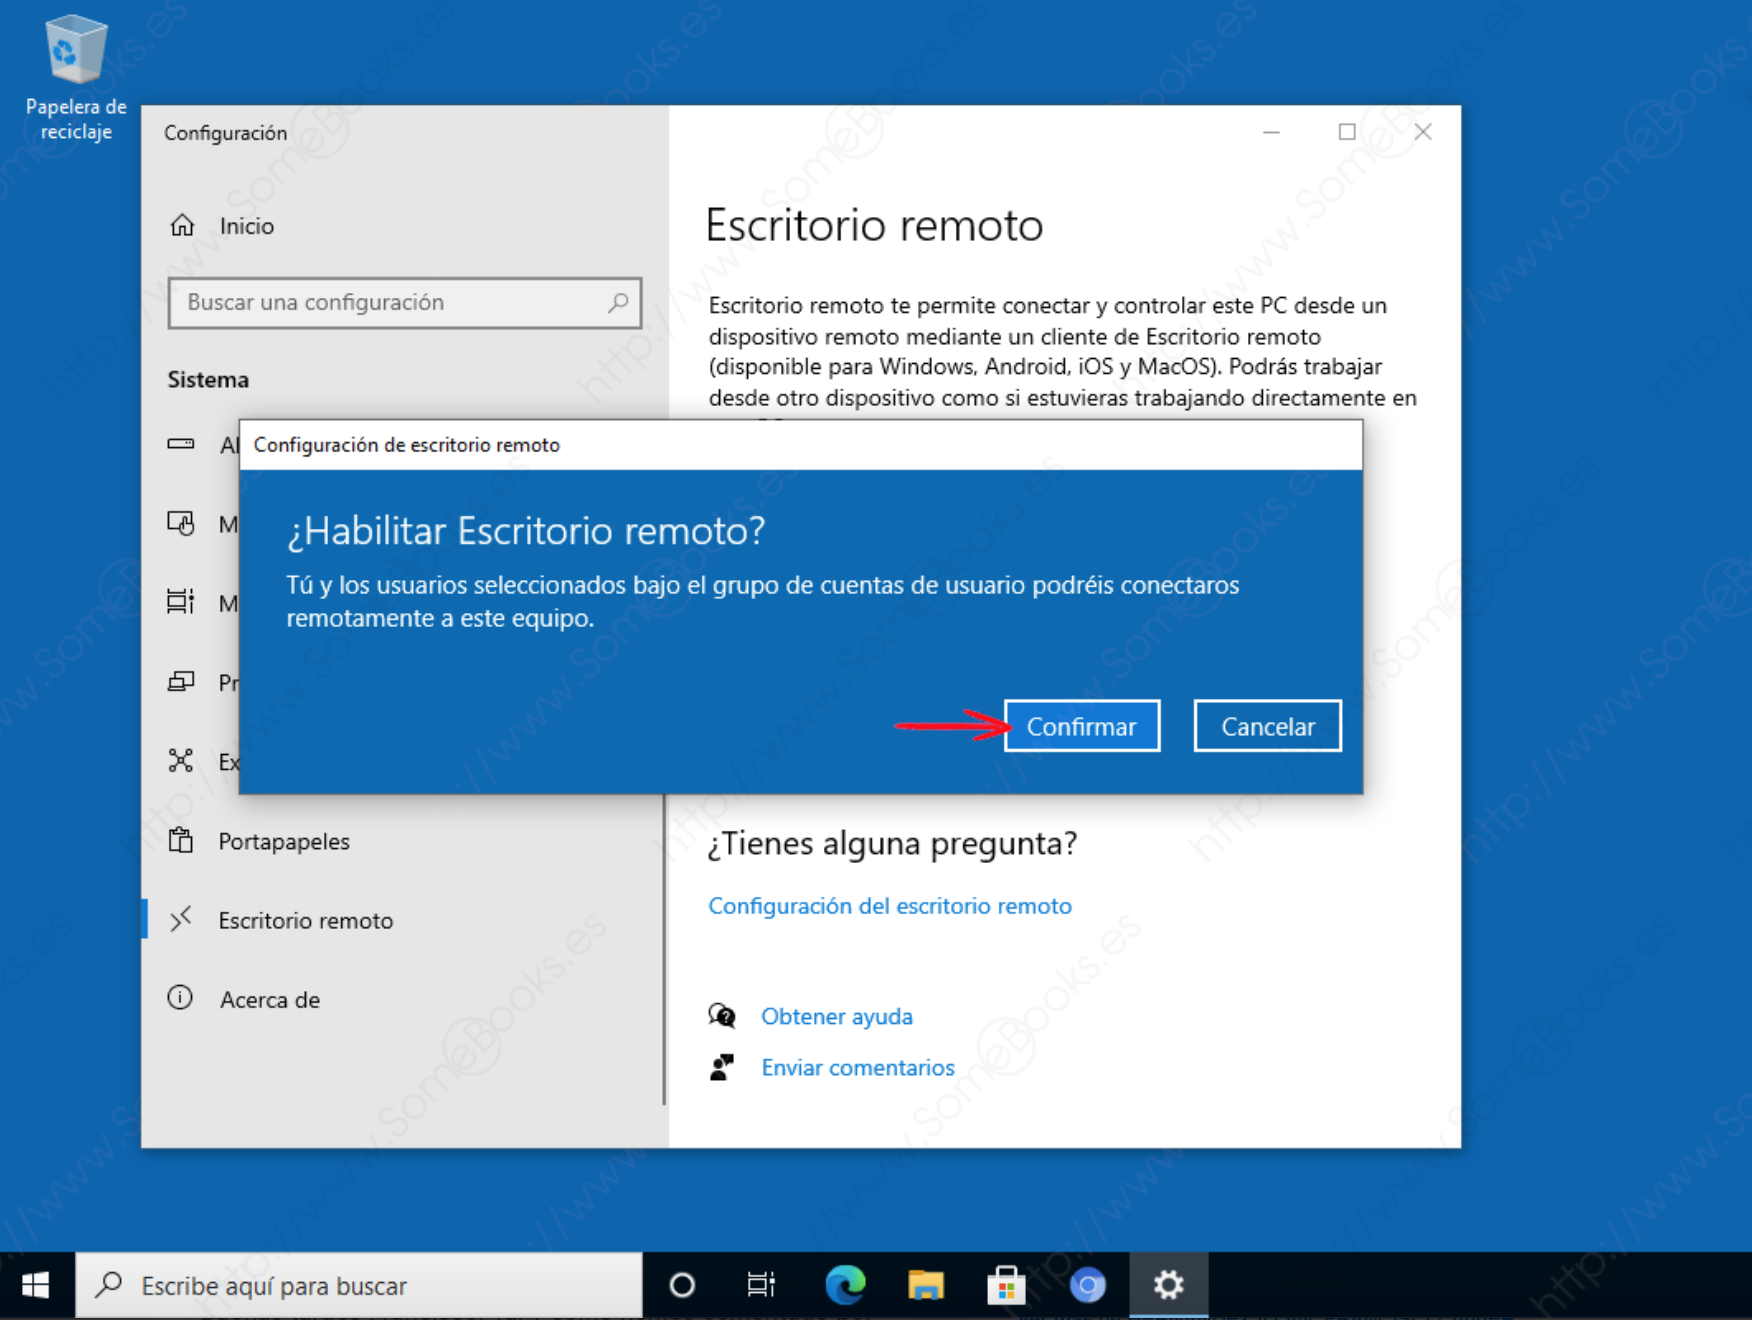The width and height of the screenshot is (1752, 1320).
Task: Select the Portapapeles clipboard icon
Action: coord(181,841)
